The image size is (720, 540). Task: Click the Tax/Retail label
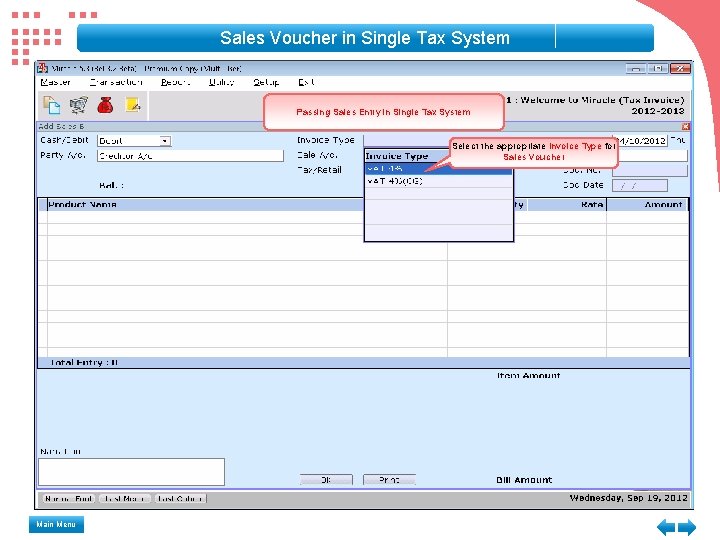[x=319, y=170]
